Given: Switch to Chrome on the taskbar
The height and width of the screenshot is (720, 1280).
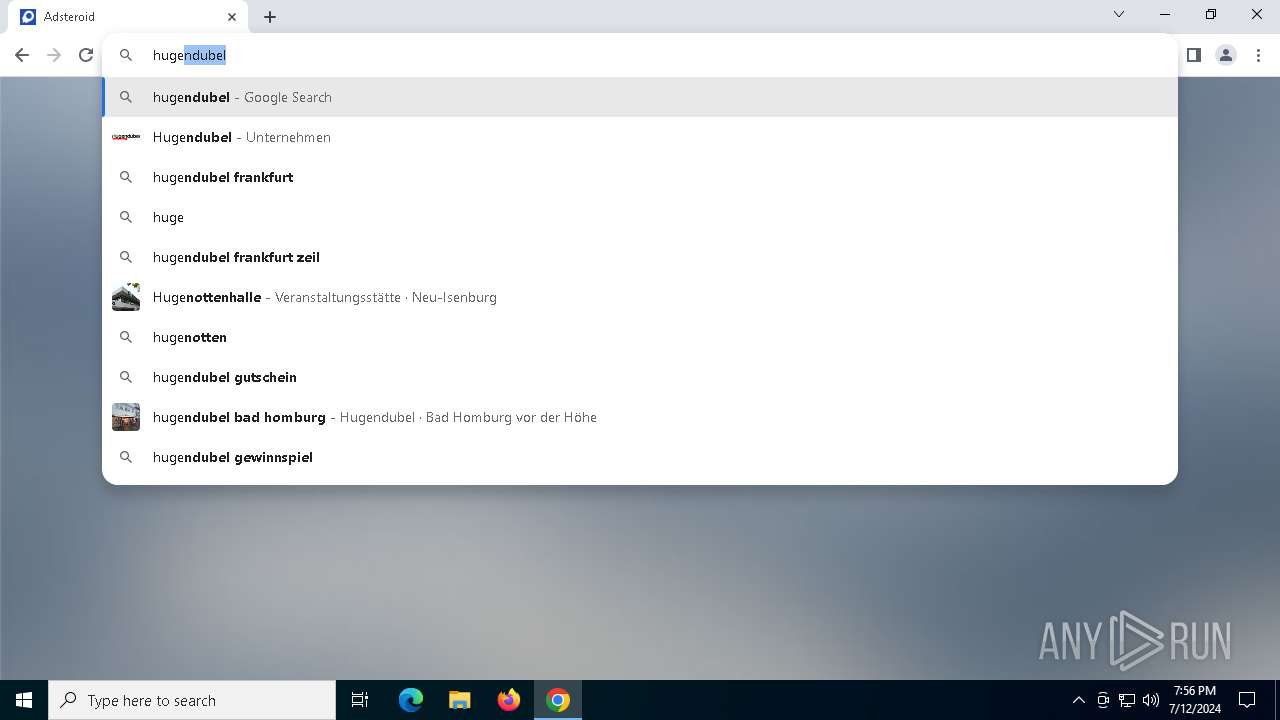Looking at the screenshot, I should 558,700.
